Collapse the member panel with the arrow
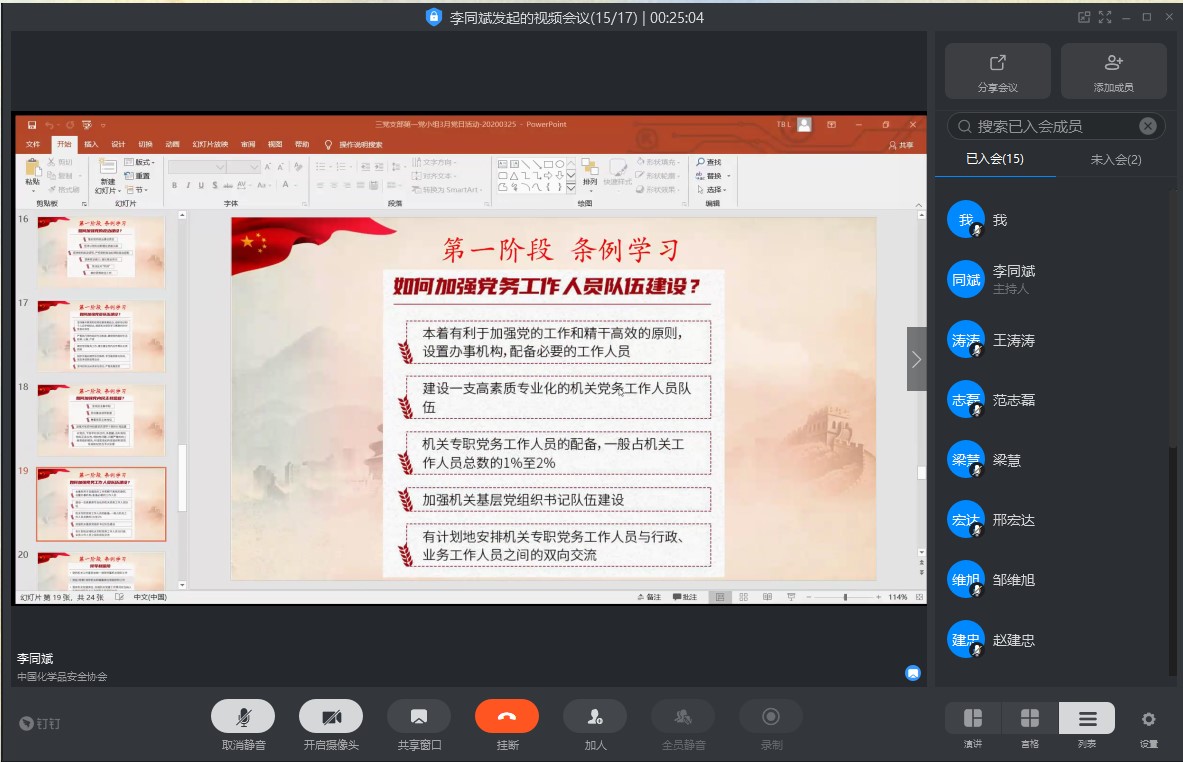The height and width of the screenshot is (762, 1183). tap(916, 358)
